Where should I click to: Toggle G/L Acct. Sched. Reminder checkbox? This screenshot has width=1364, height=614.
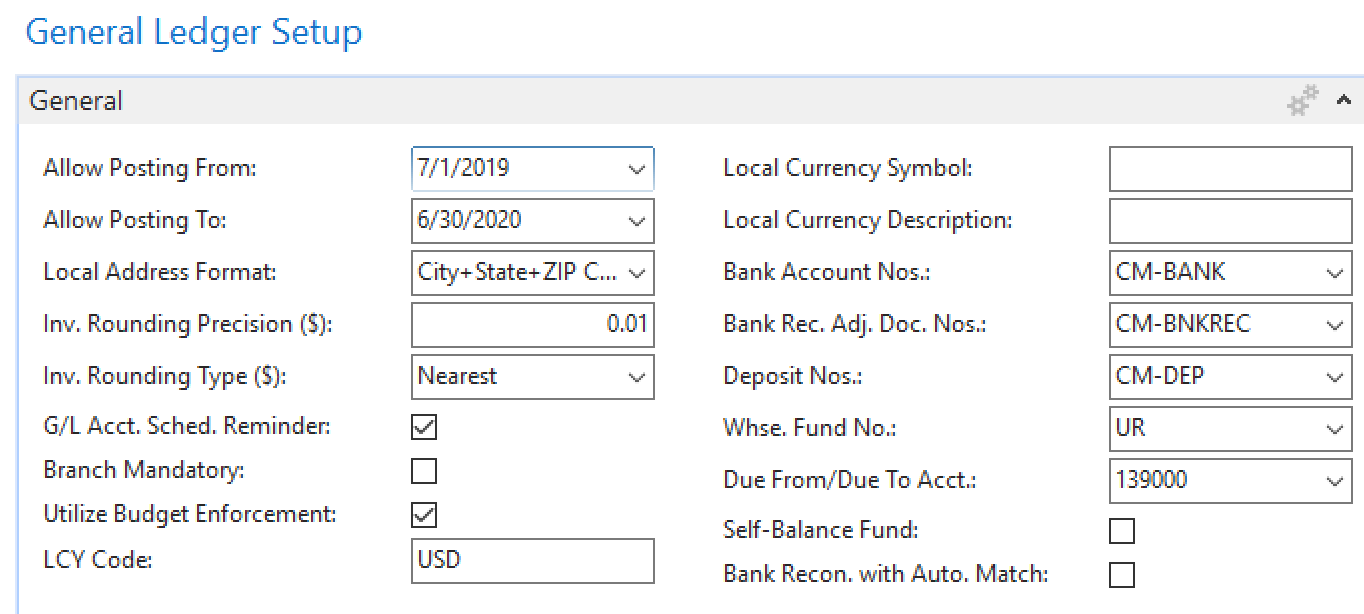[x=424, y=427]
